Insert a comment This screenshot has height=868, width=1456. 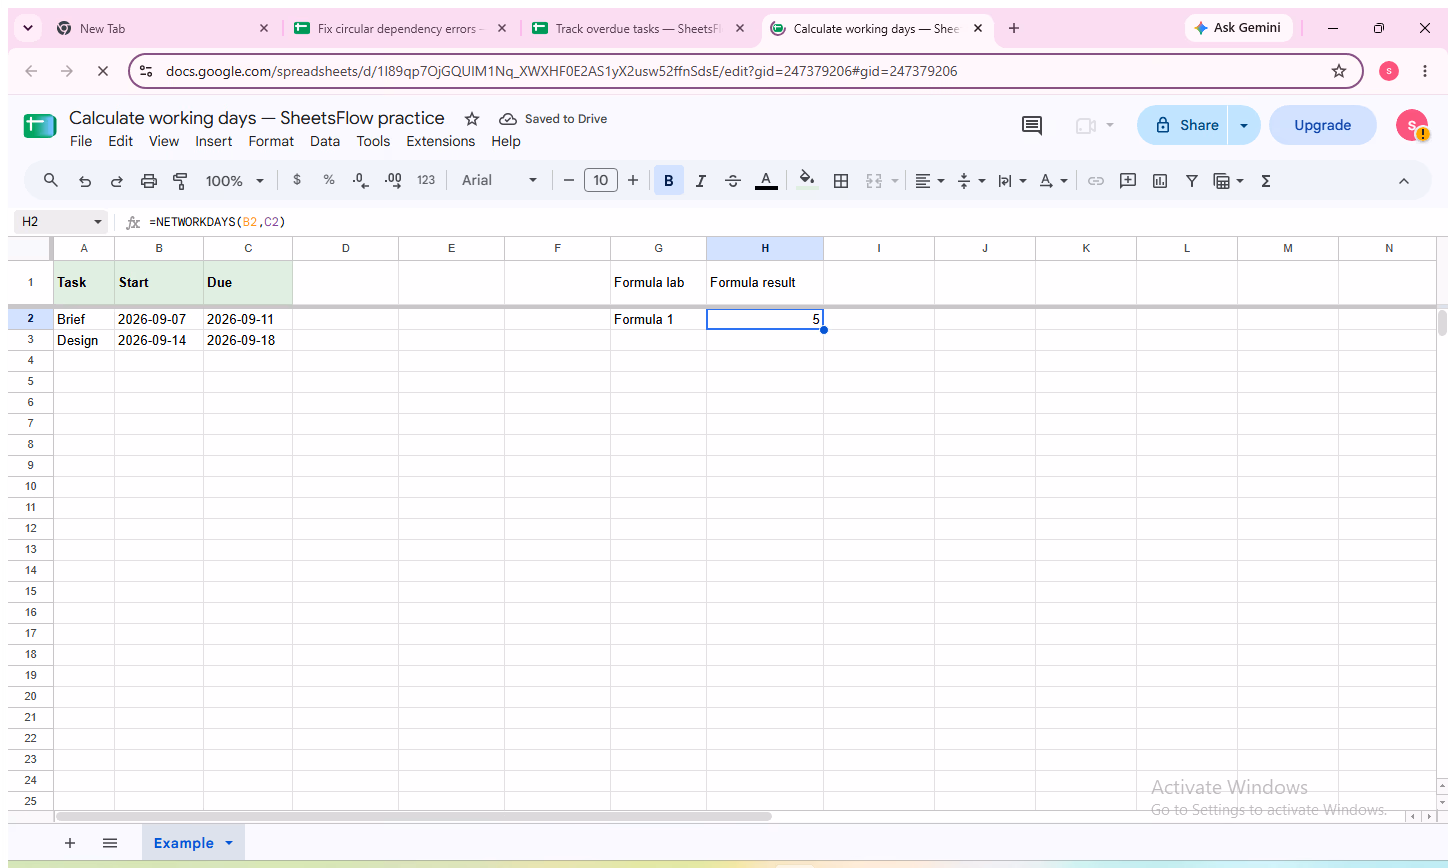1128,181
